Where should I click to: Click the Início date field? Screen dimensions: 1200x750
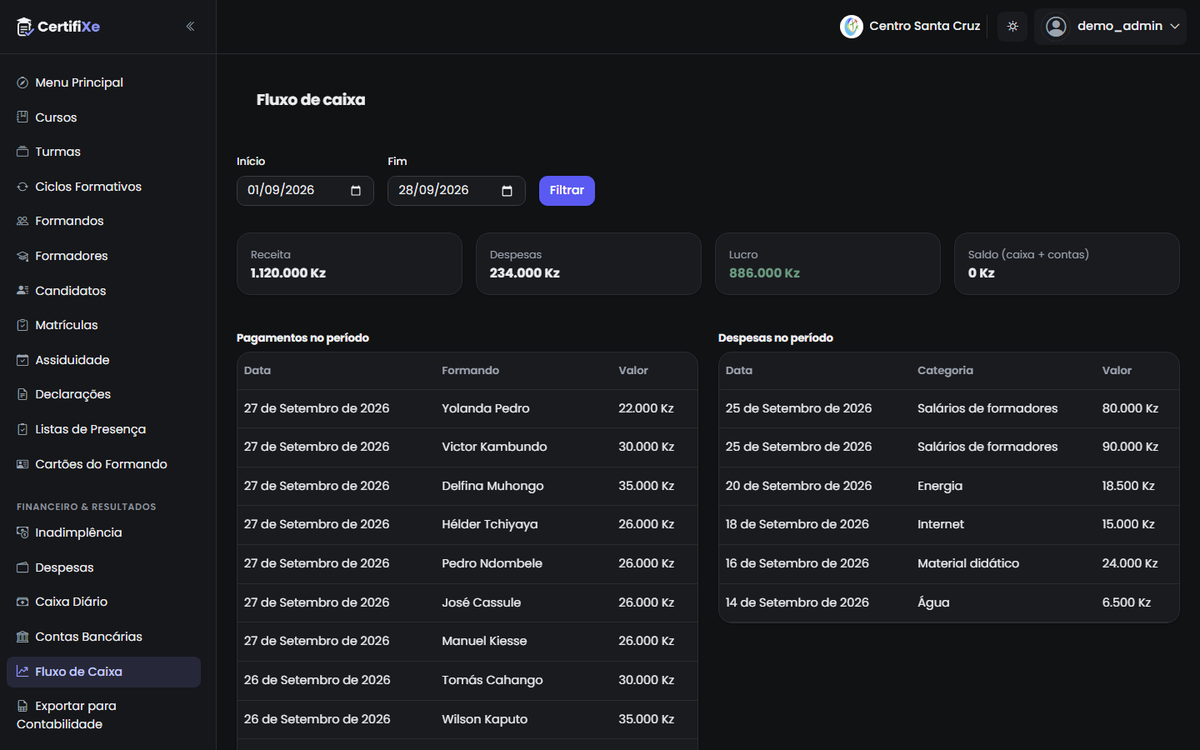pyautogui.click(x=305, y=191)
